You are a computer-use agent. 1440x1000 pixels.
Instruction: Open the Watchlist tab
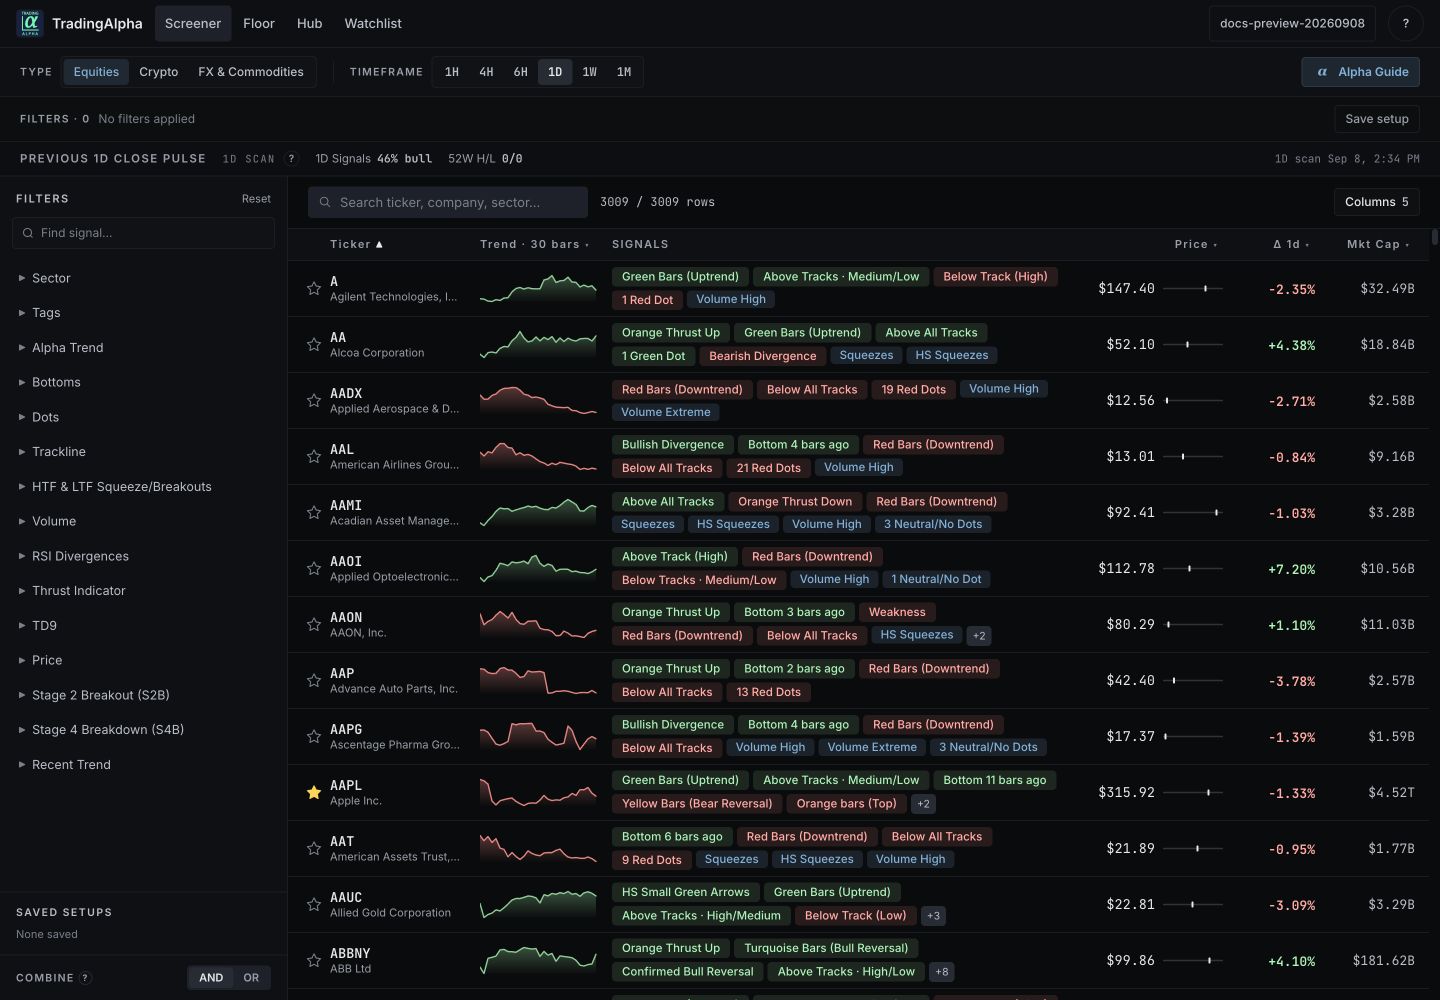(373, 23)
